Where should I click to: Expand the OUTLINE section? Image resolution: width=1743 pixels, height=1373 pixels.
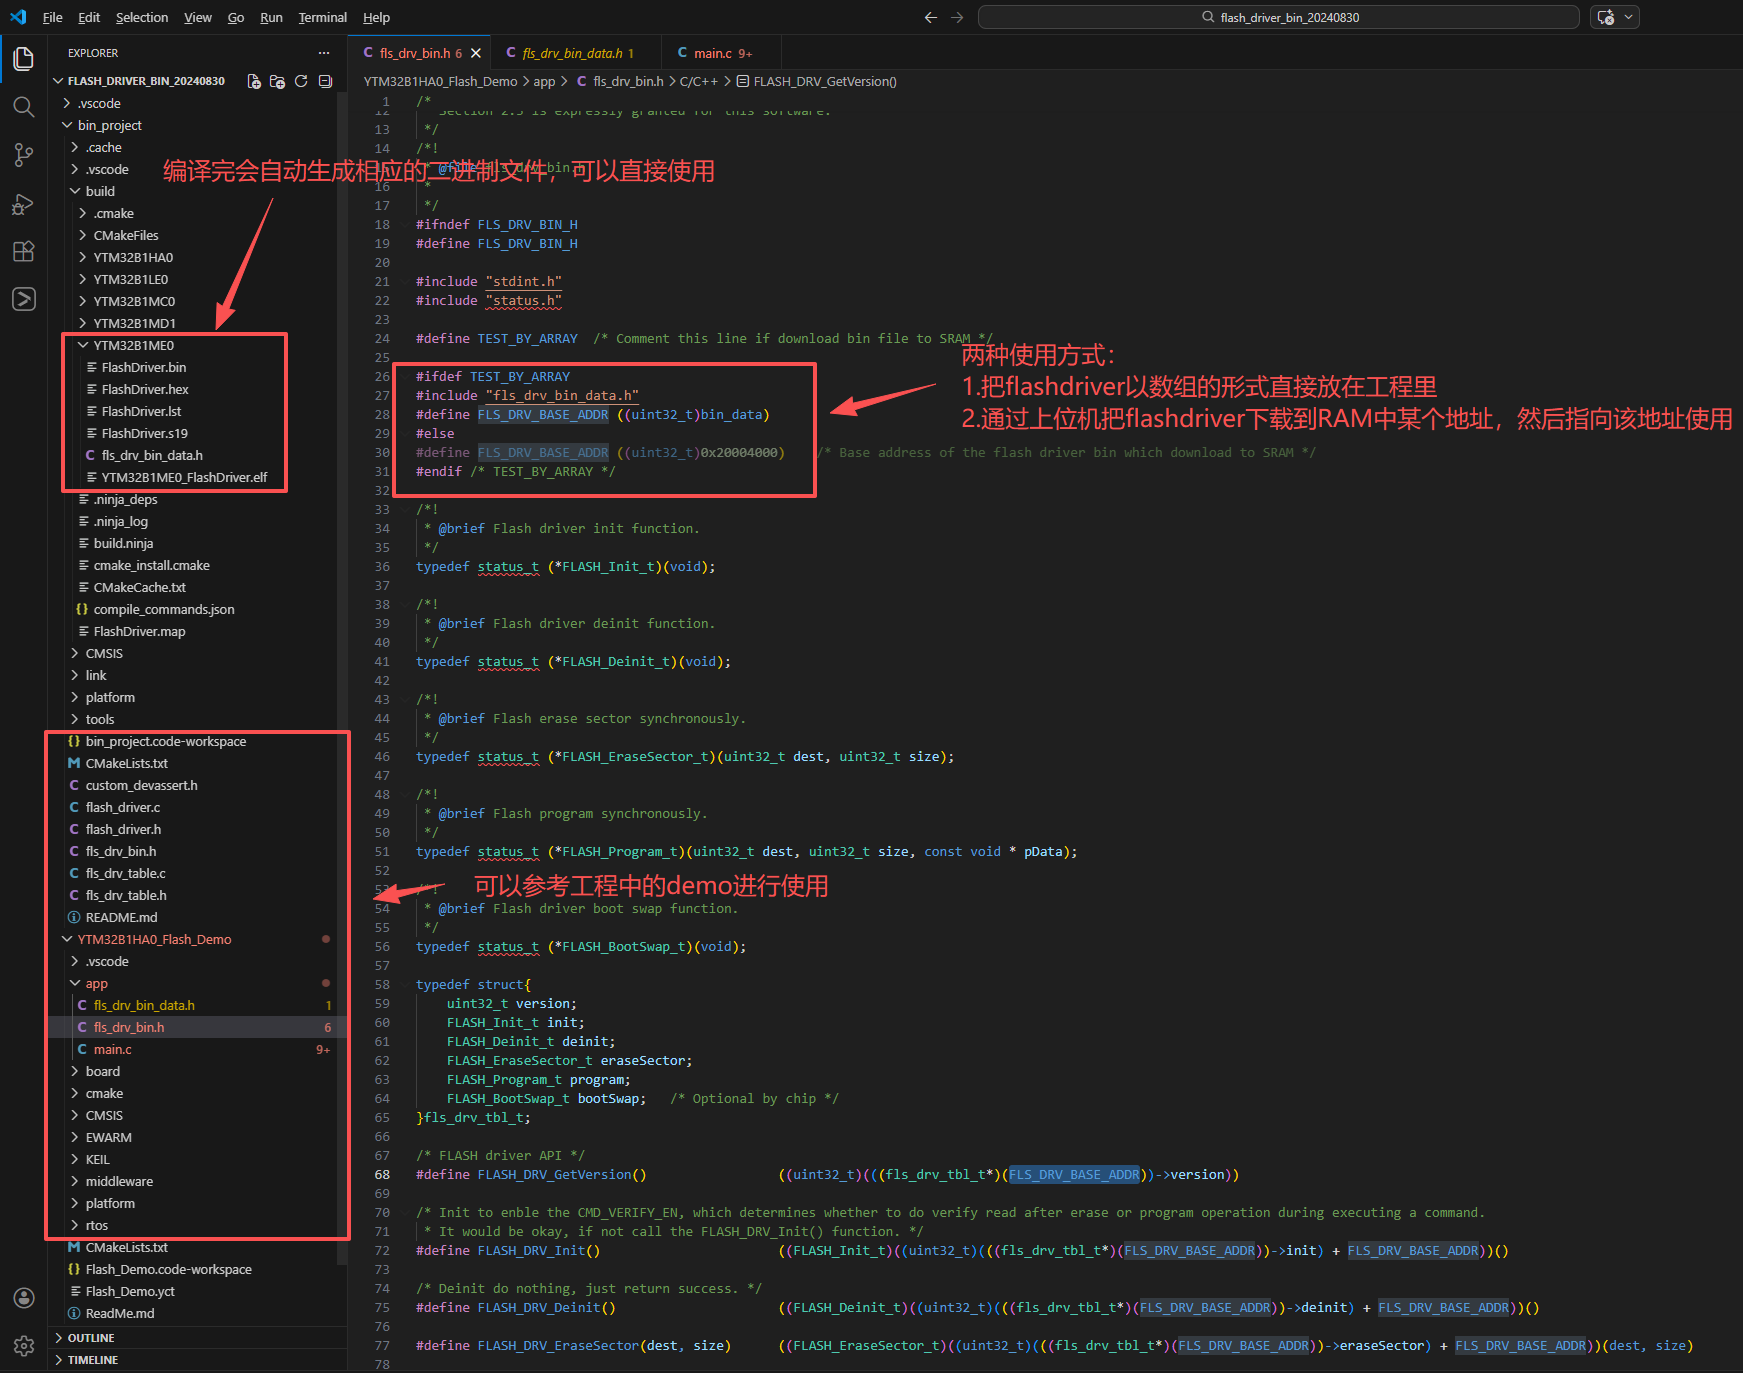point(90,1338)
